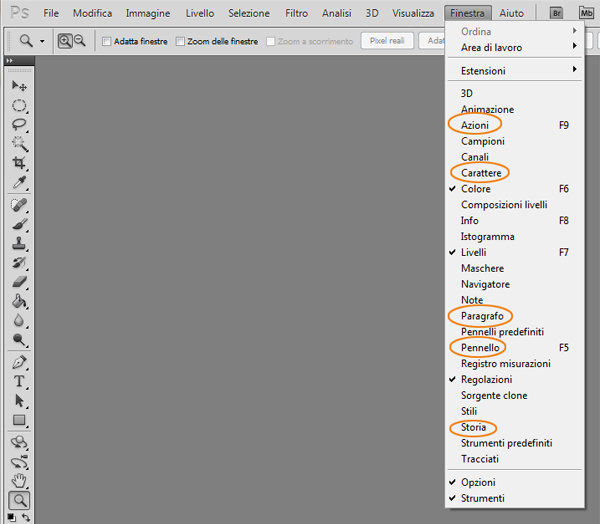Open the Zoom tool preset picker arrow
Screen dimensions: 600x524
coord(42,41)
